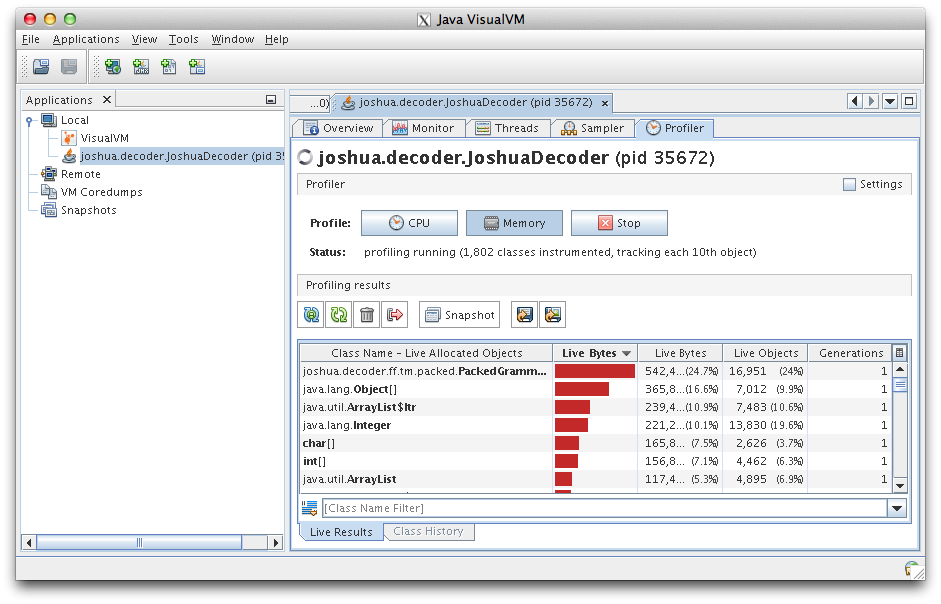Open the Window menu

point(232,39)
